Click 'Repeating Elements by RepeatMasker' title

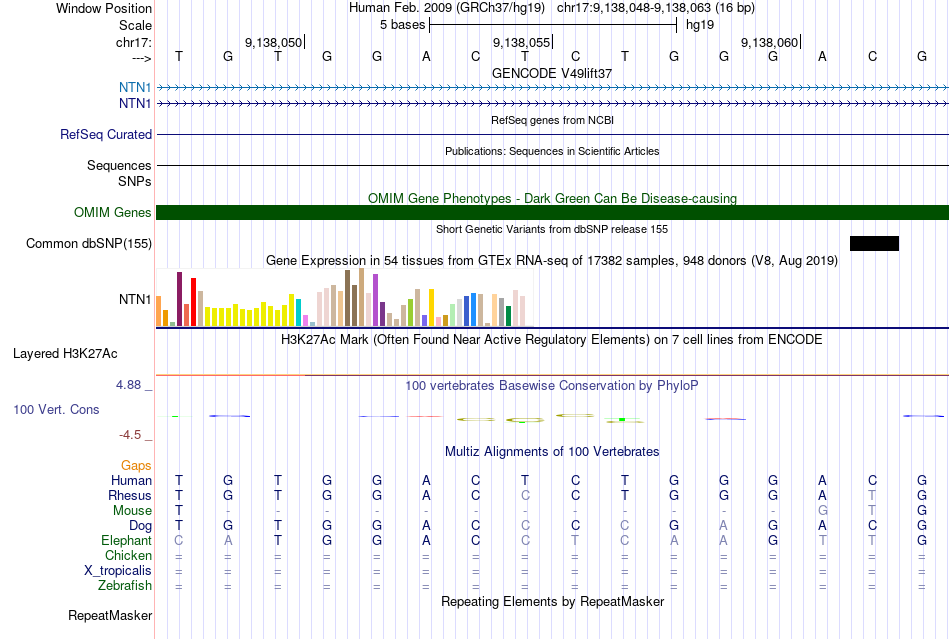(x=552, y=601)
